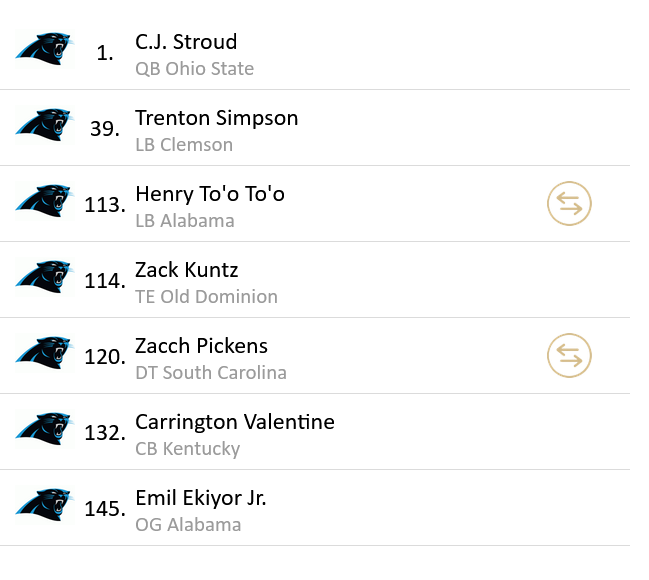The width and height of the screenshot is (649, 580).
Task: Click the Panthers logo beside Trenton Simpson
Action: coord(45,125)
